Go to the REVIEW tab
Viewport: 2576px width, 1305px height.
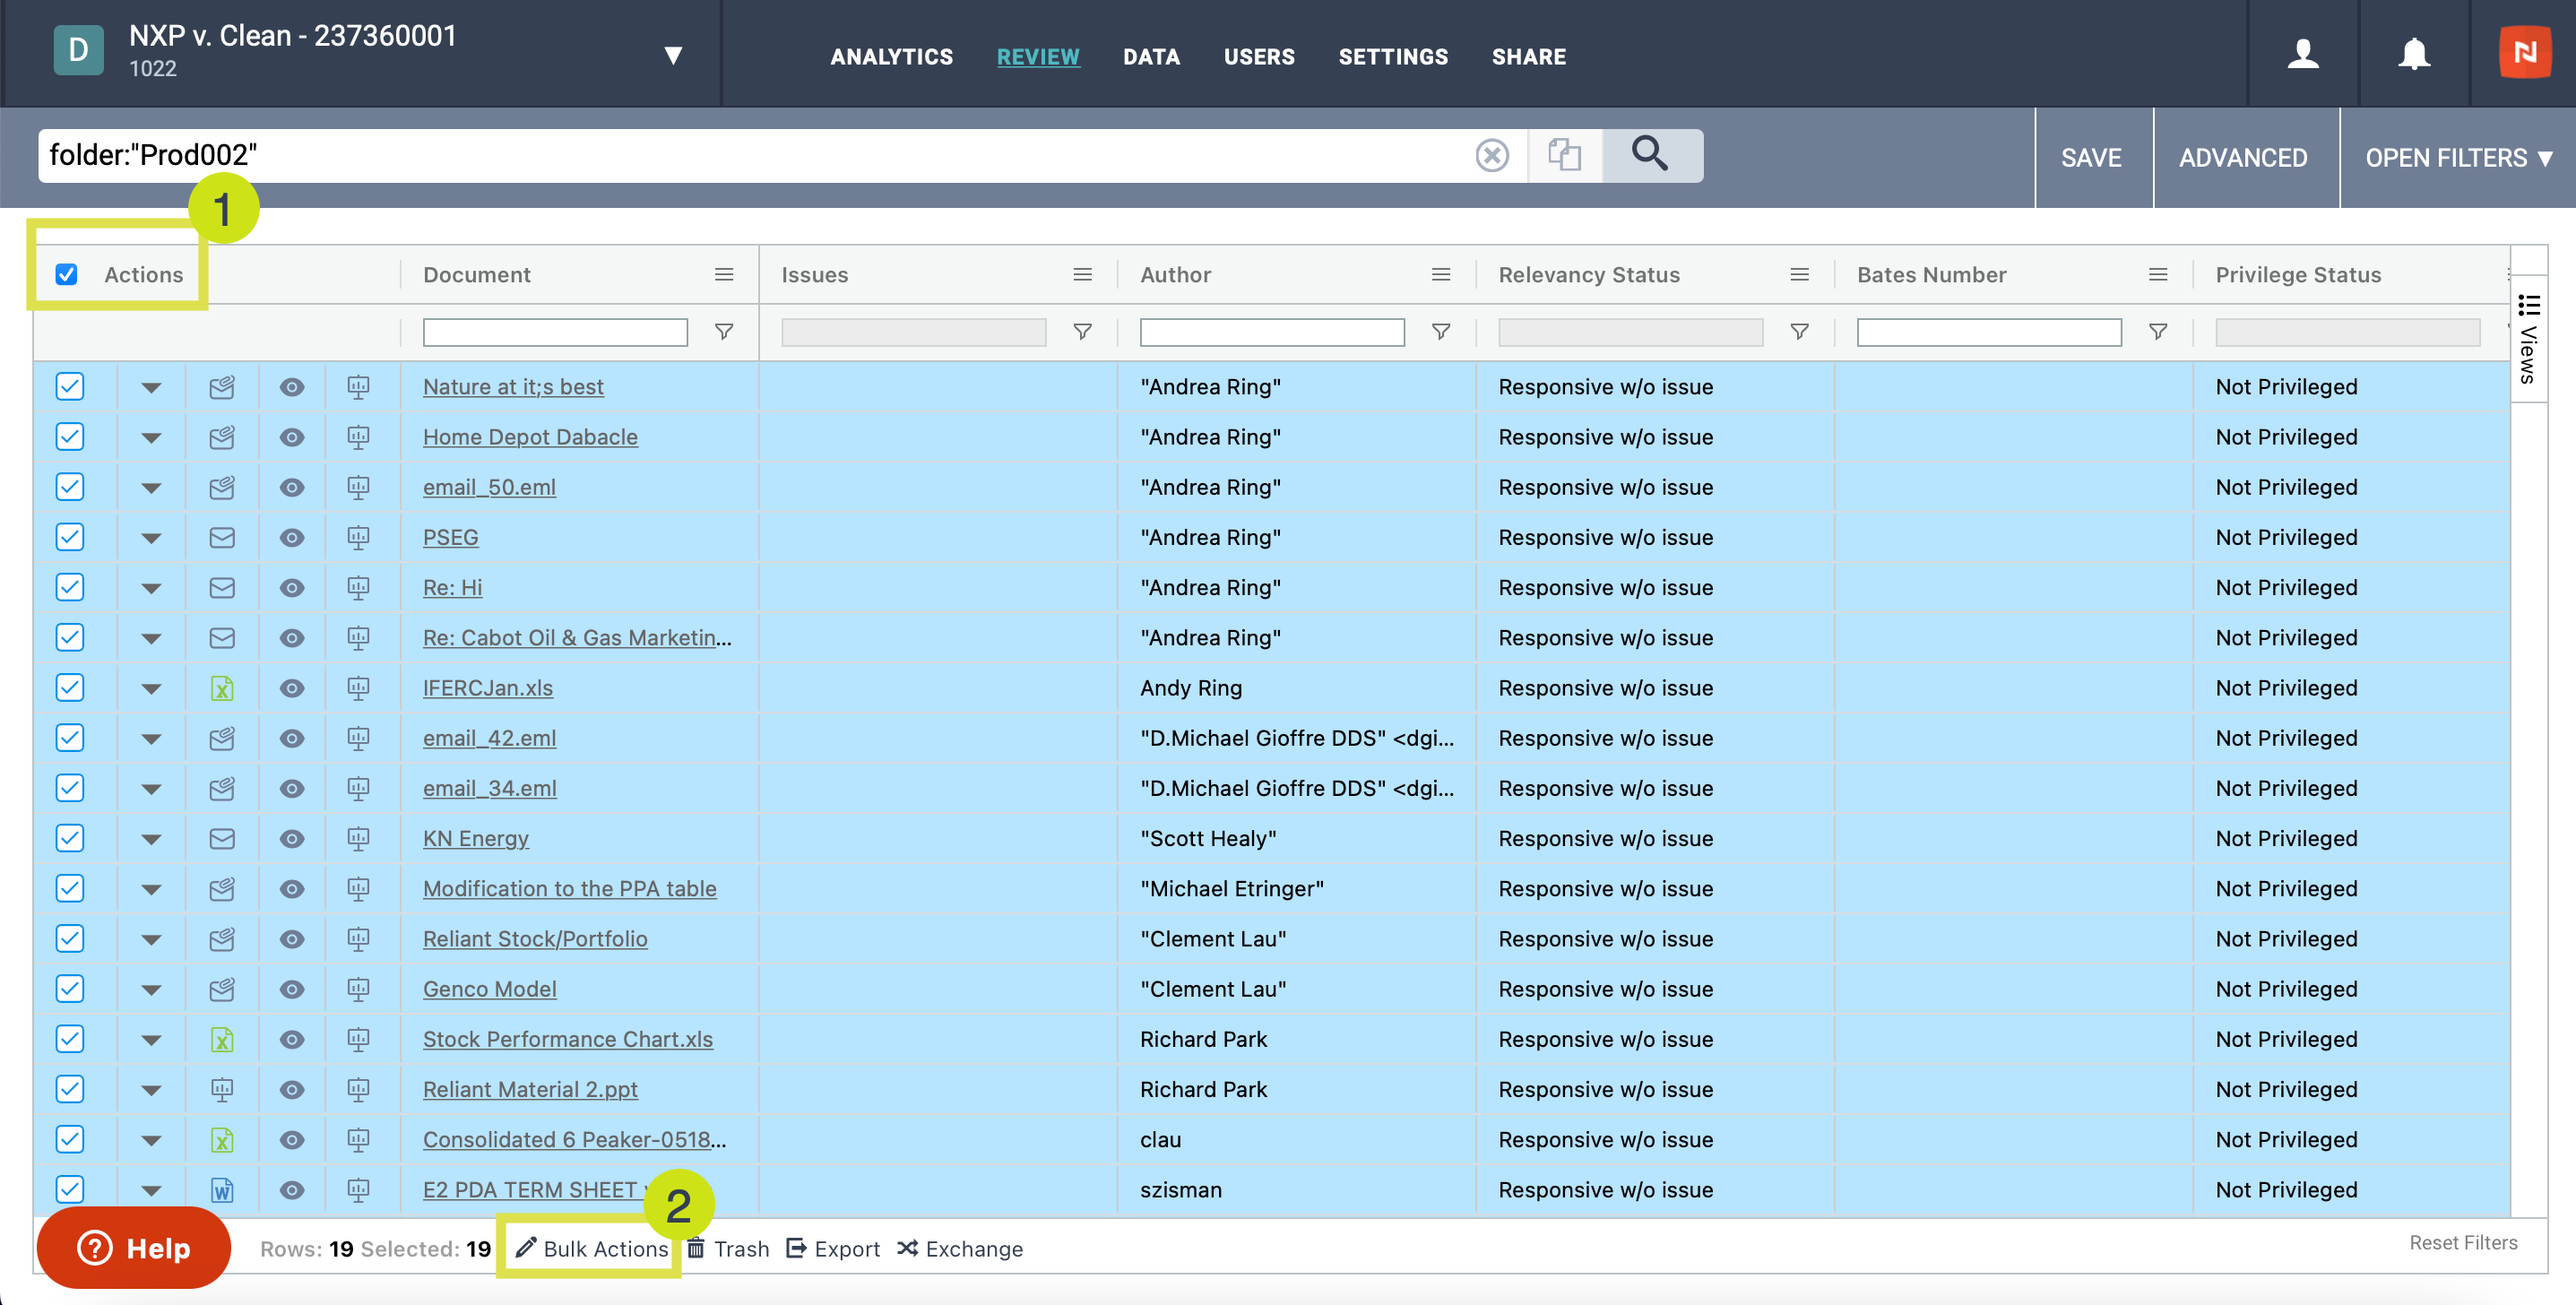coord(1037,57)
